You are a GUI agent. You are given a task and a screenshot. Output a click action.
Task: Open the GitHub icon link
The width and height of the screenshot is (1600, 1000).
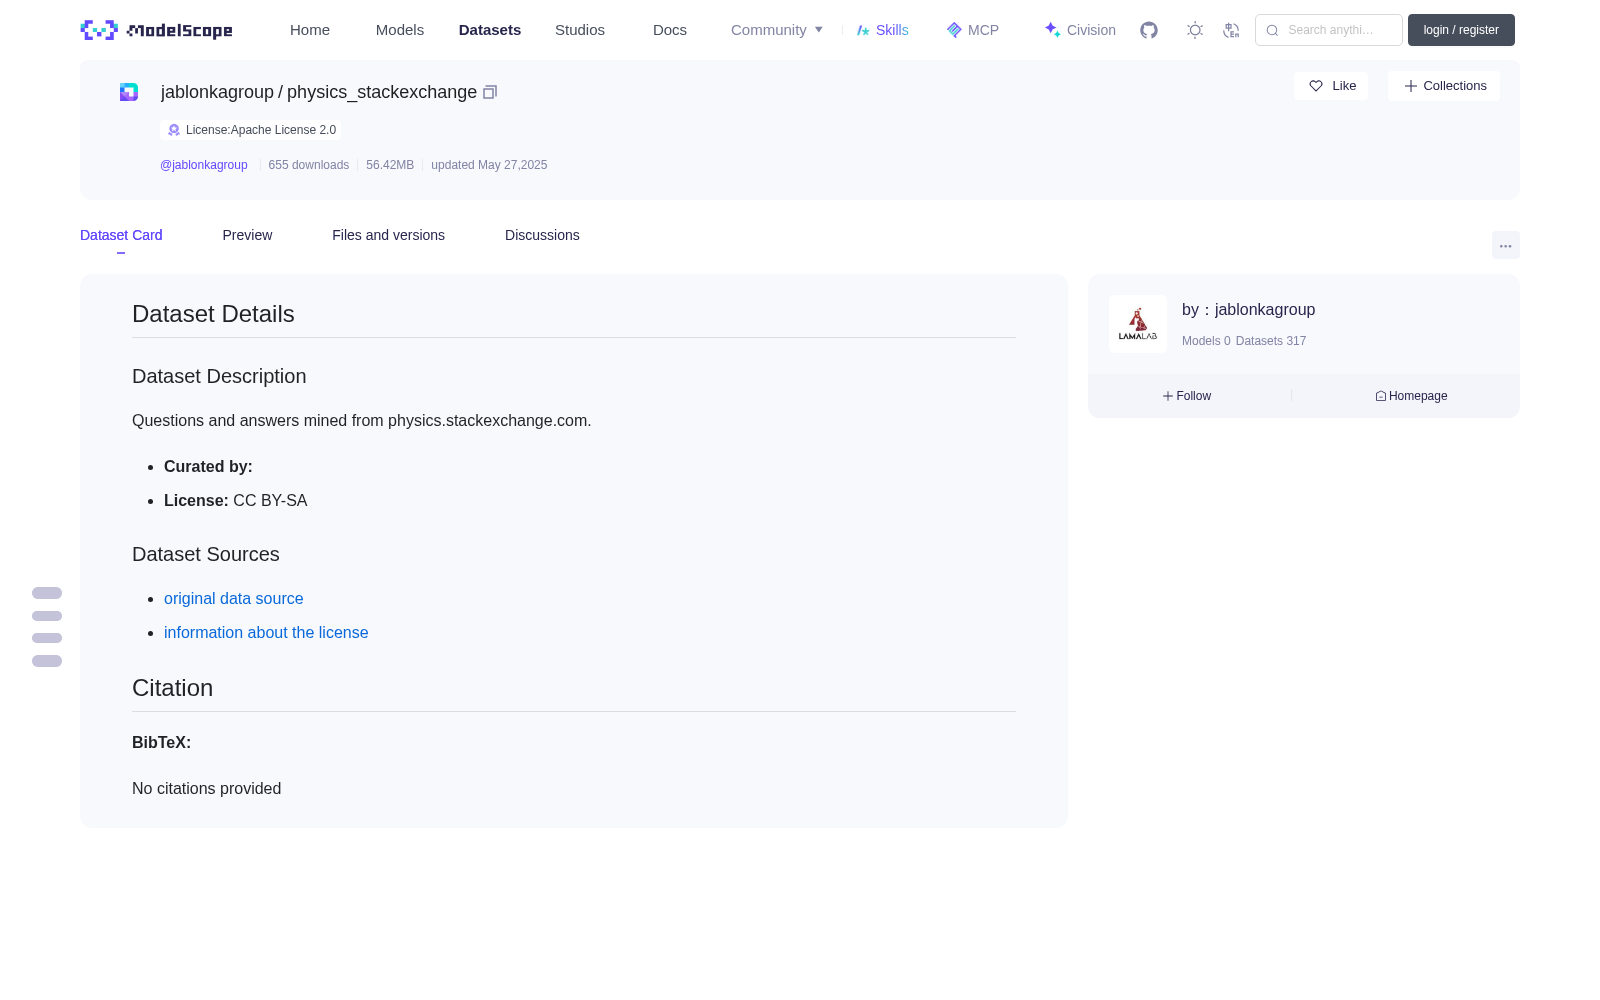click(1149, 30)
